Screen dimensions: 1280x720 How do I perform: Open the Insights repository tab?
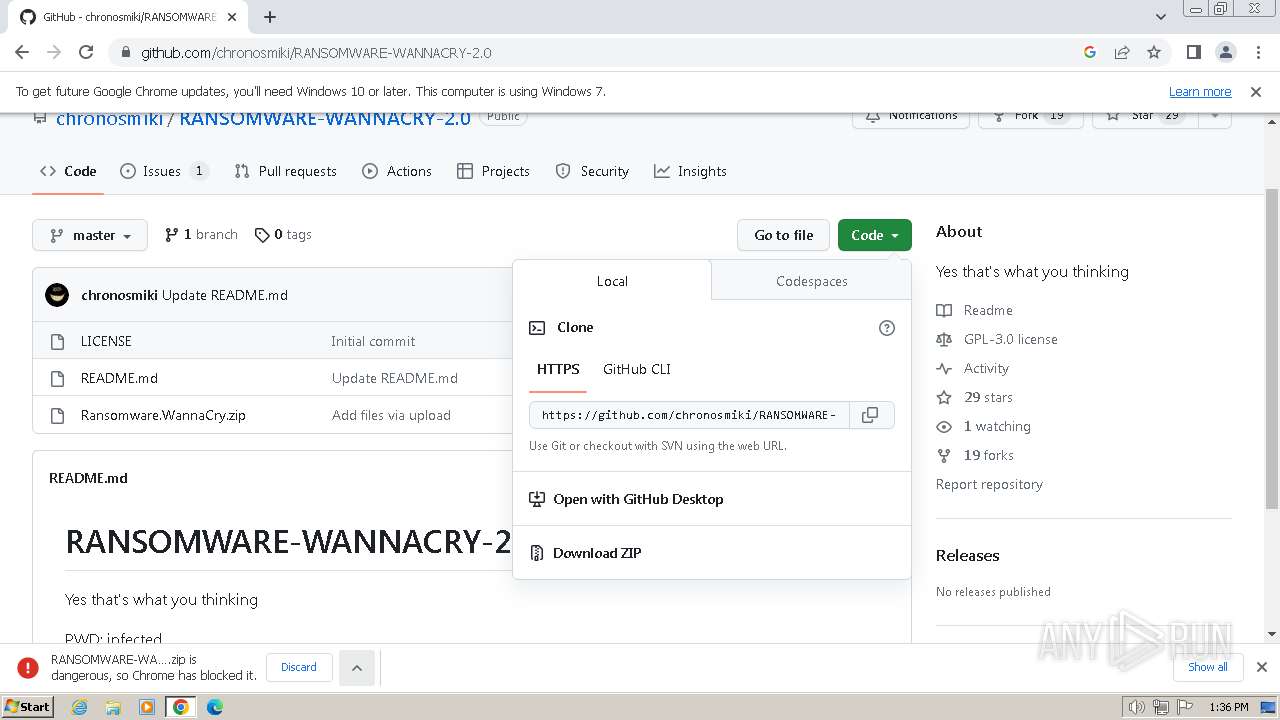690,171
